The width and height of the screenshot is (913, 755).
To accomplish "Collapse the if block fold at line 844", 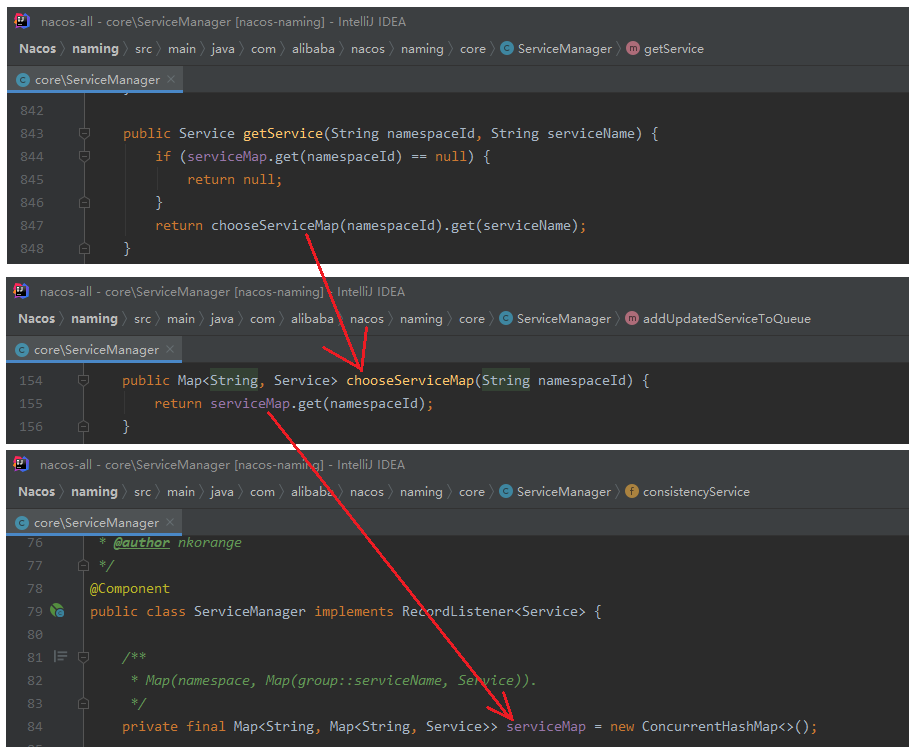I will (84, 156).
